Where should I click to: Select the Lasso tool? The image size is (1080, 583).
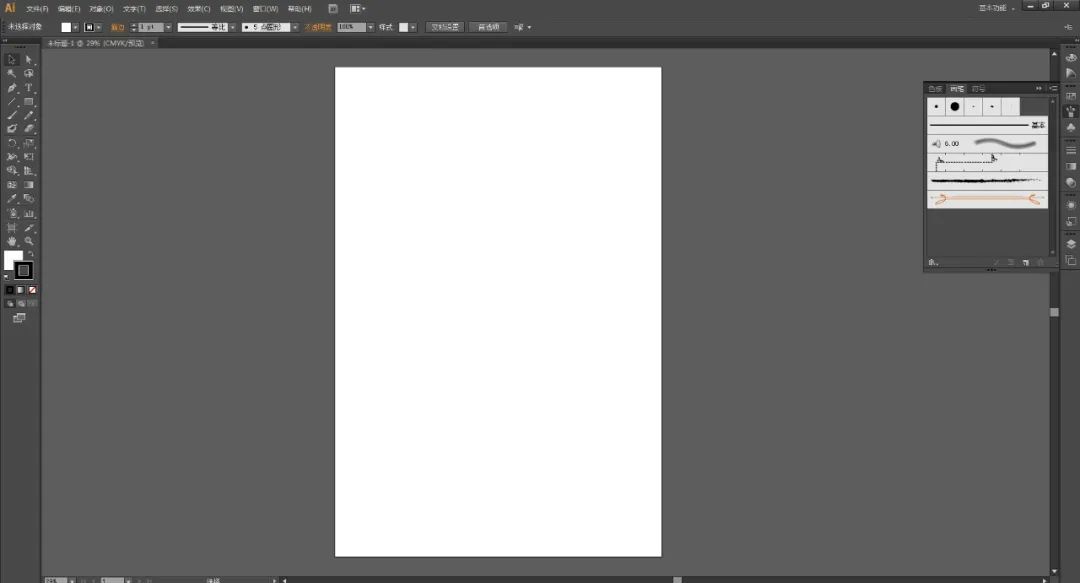[29, 73]
